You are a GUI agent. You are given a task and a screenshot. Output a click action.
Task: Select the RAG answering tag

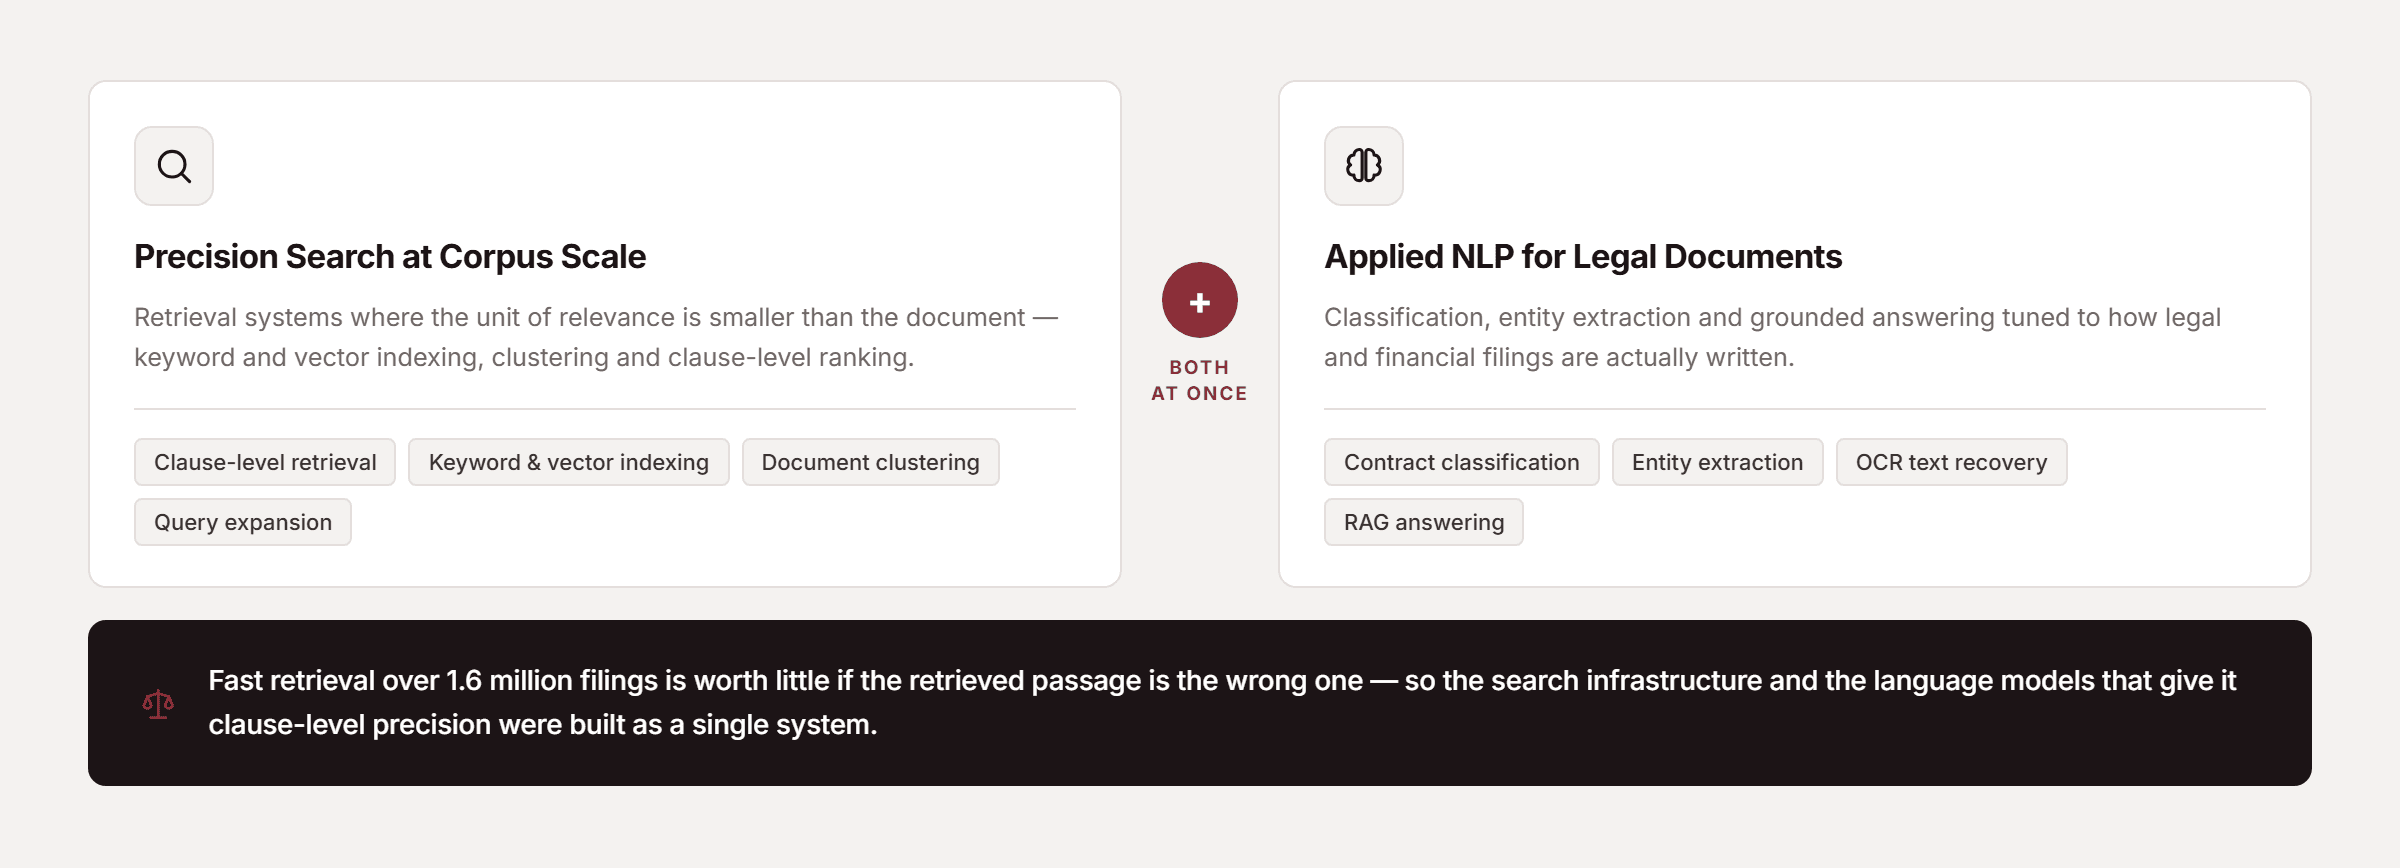1424,522
